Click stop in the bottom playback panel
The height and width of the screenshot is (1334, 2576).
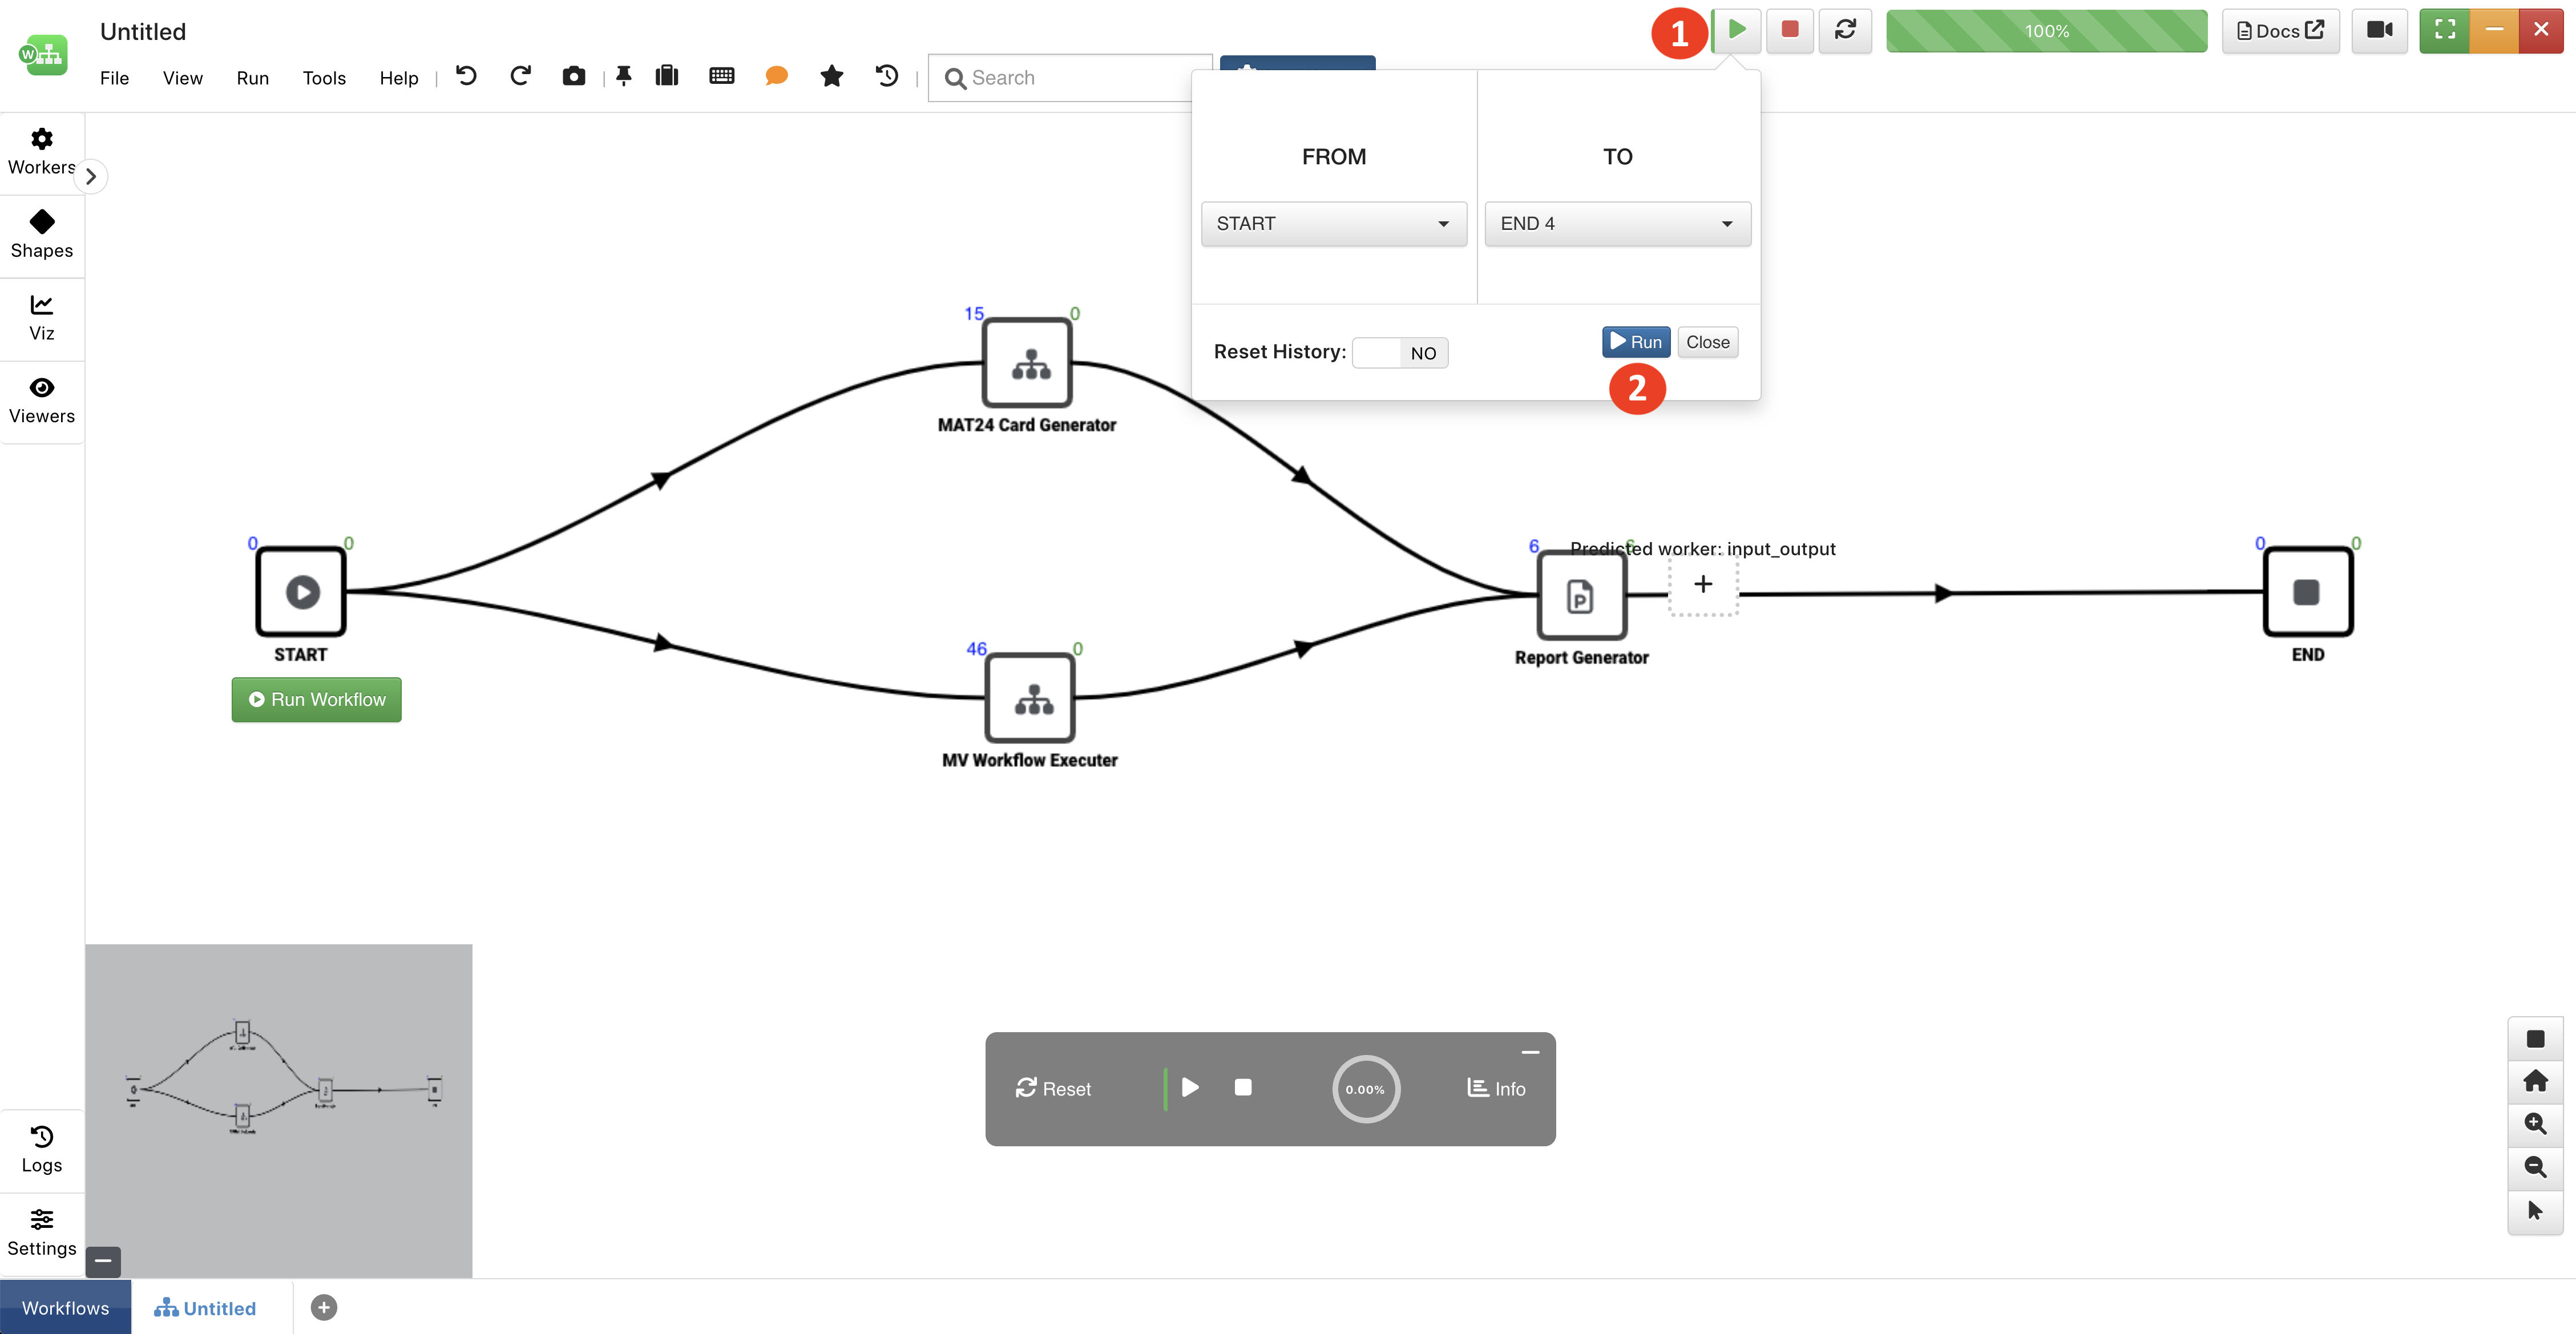[1243, 1087]
